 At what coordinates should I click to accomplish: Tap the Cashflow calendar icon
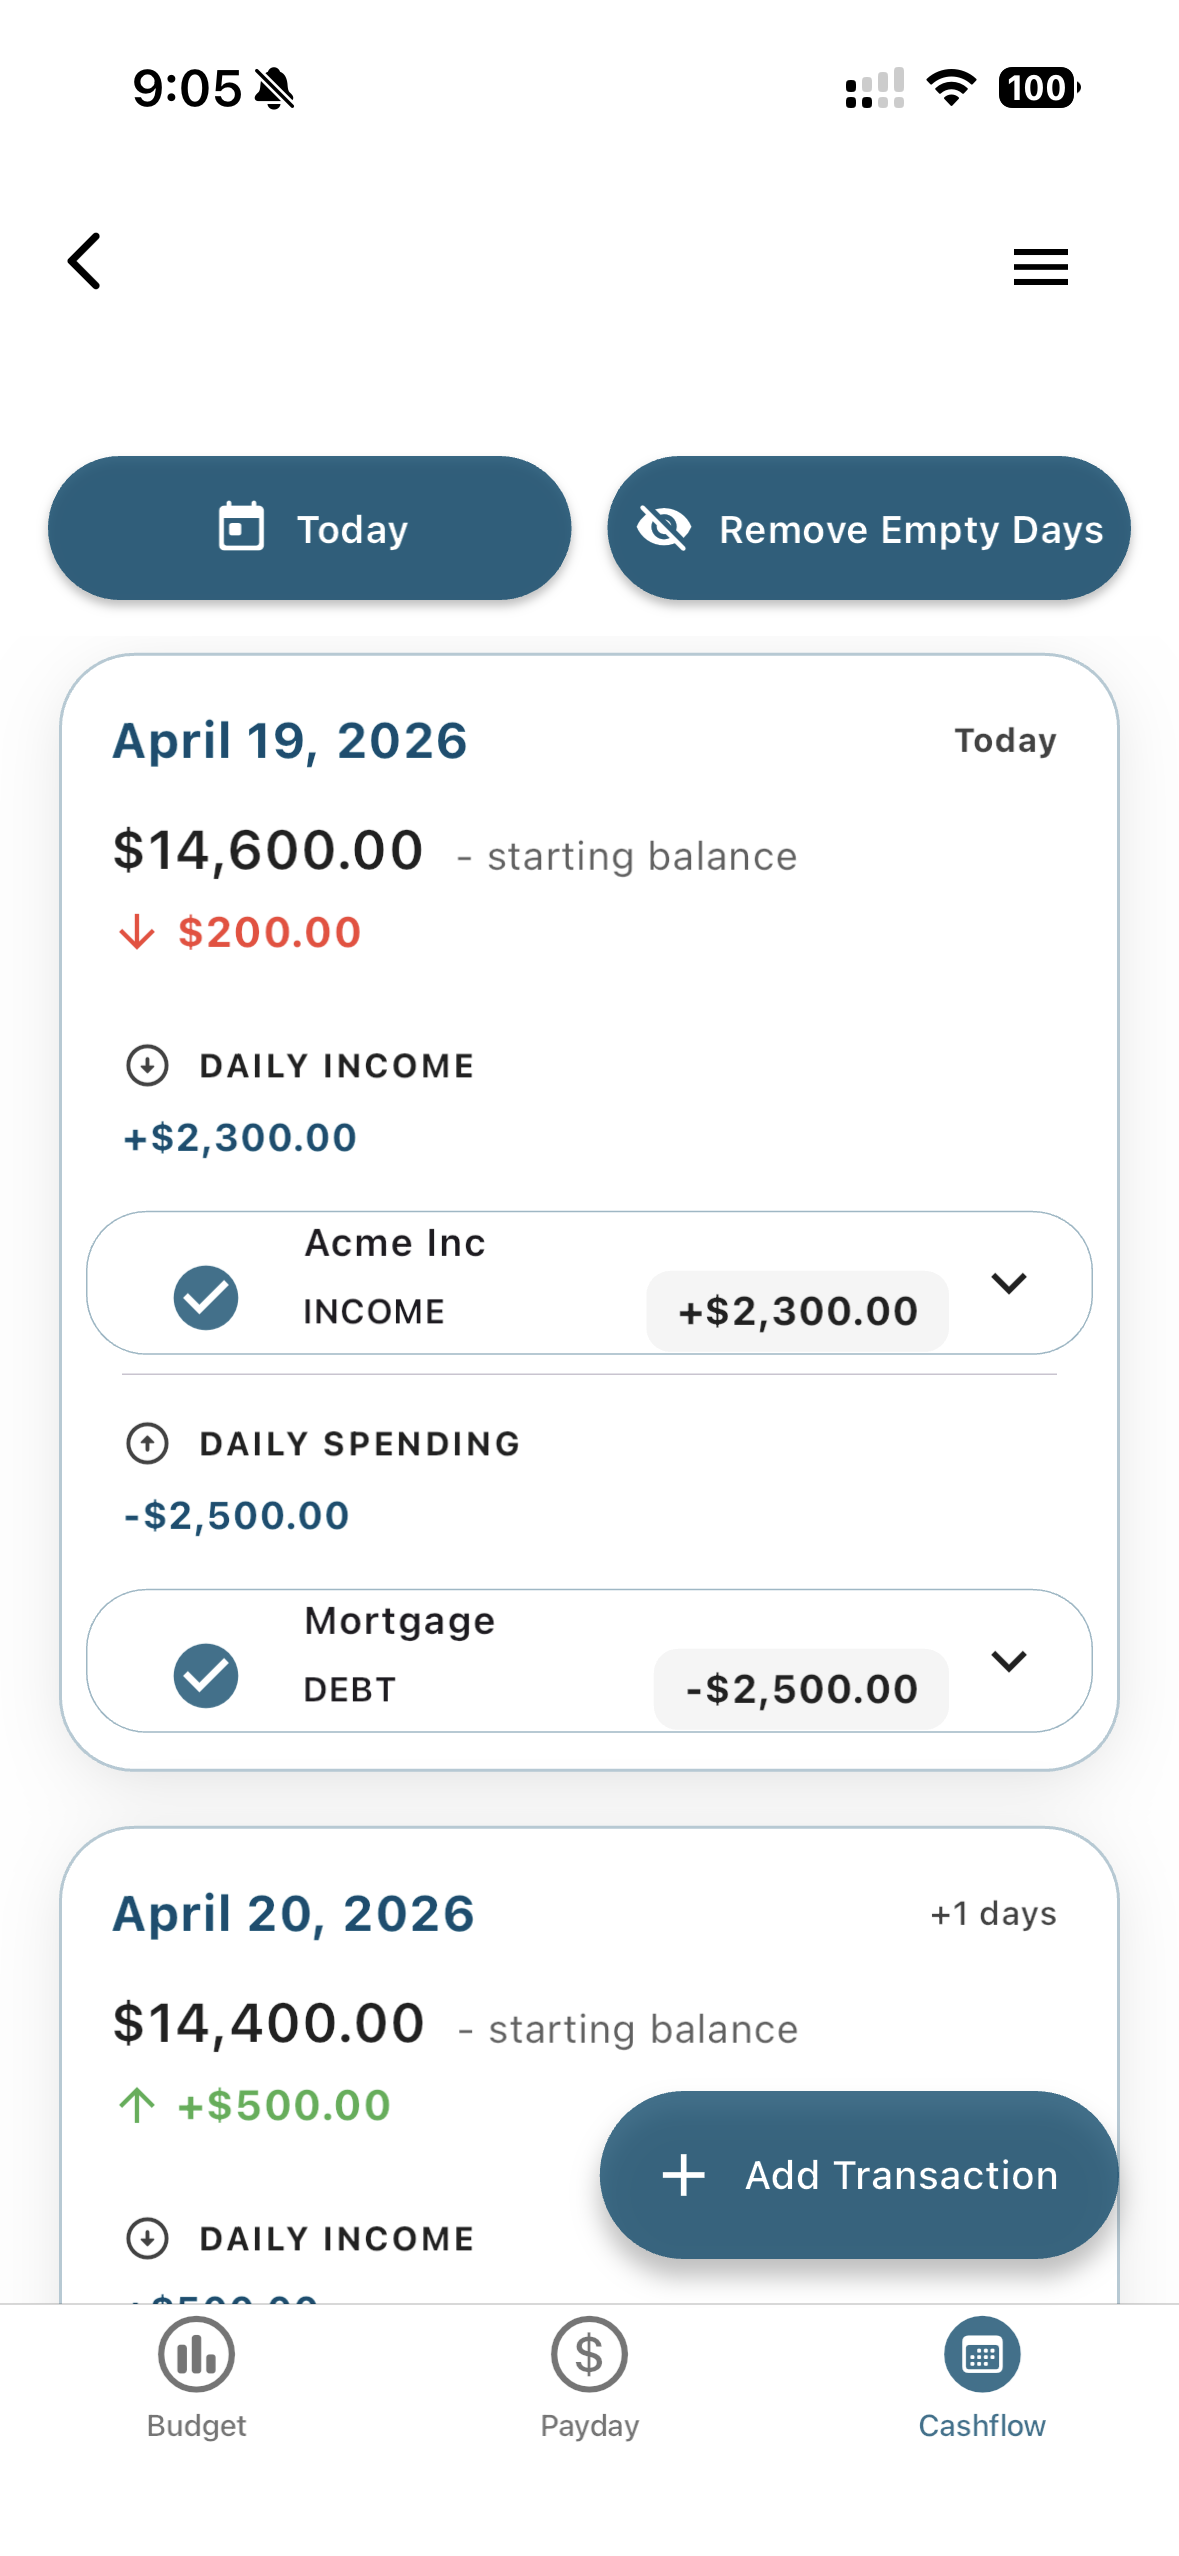click(x=982, y=2355)
